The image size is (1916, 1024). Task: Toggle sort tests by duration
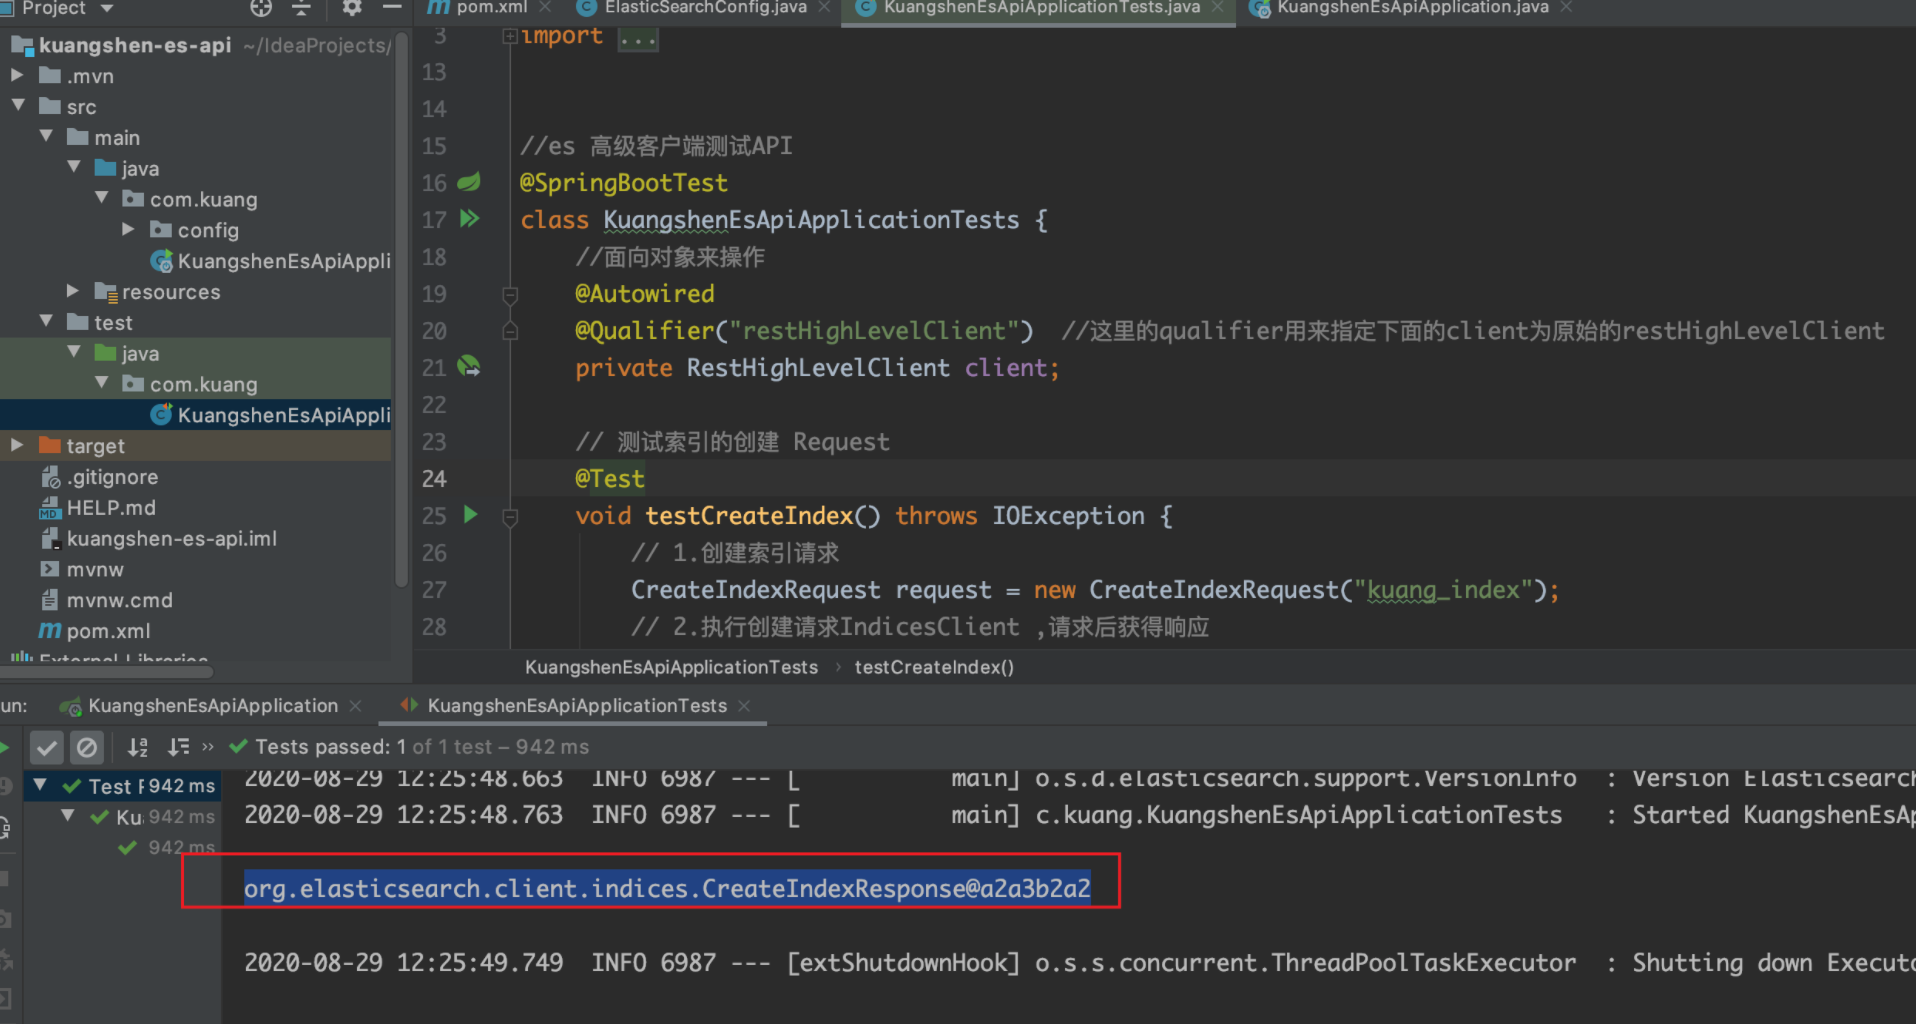(178, 747)
